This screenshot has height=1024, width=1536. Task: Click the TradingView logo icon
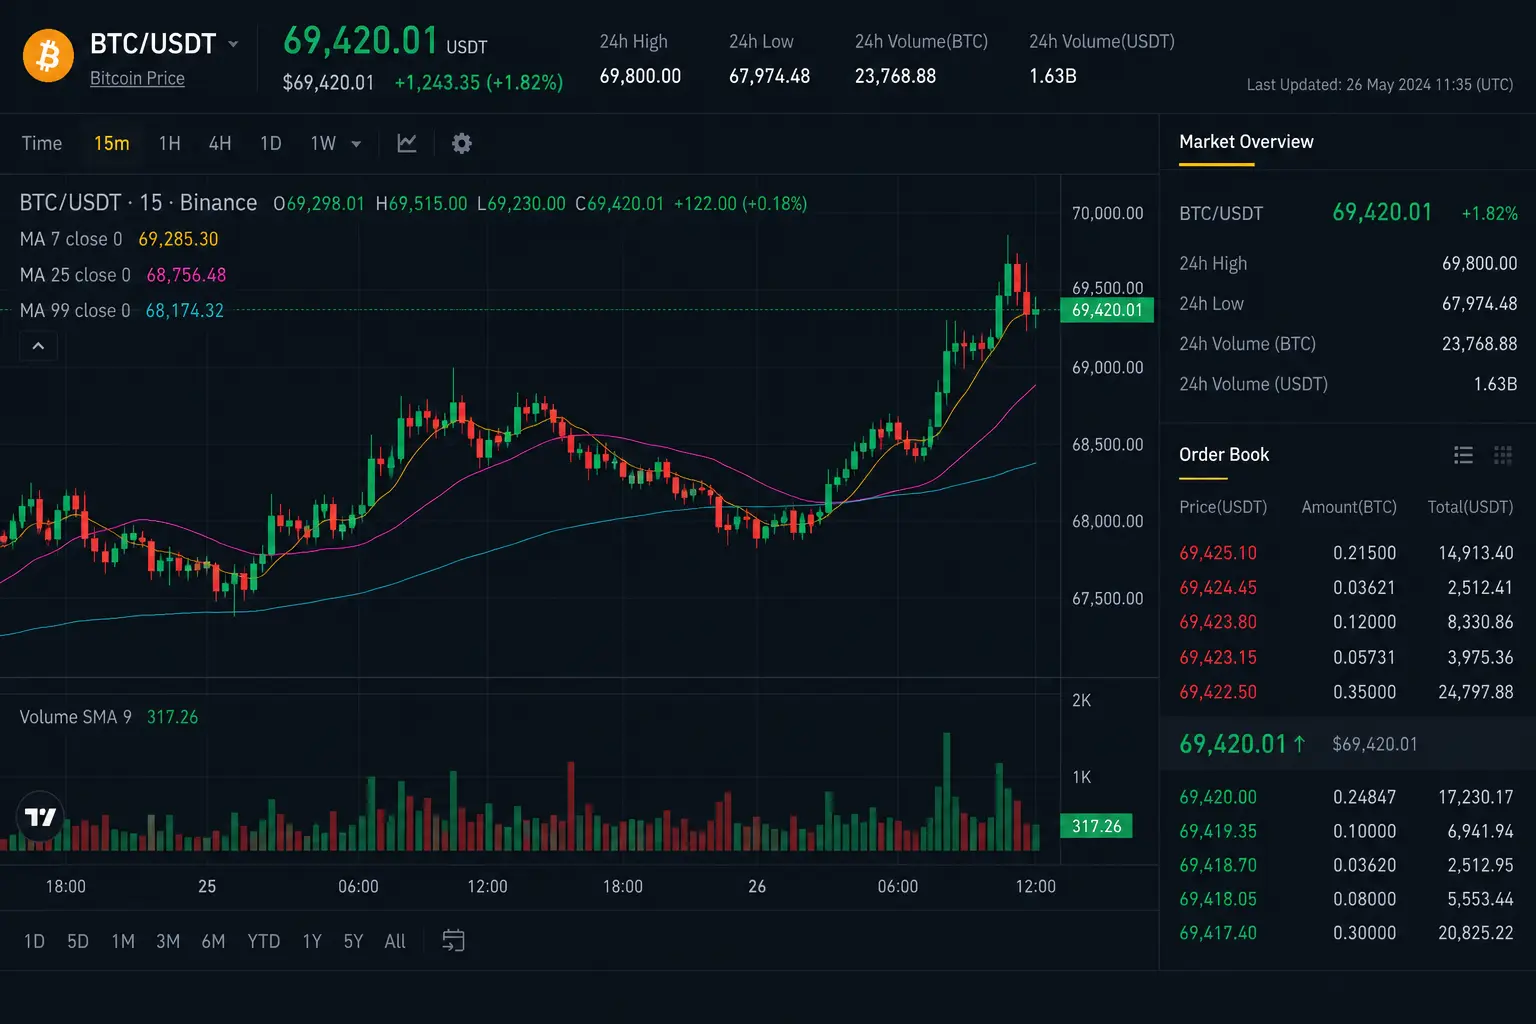tap(41, 817)
